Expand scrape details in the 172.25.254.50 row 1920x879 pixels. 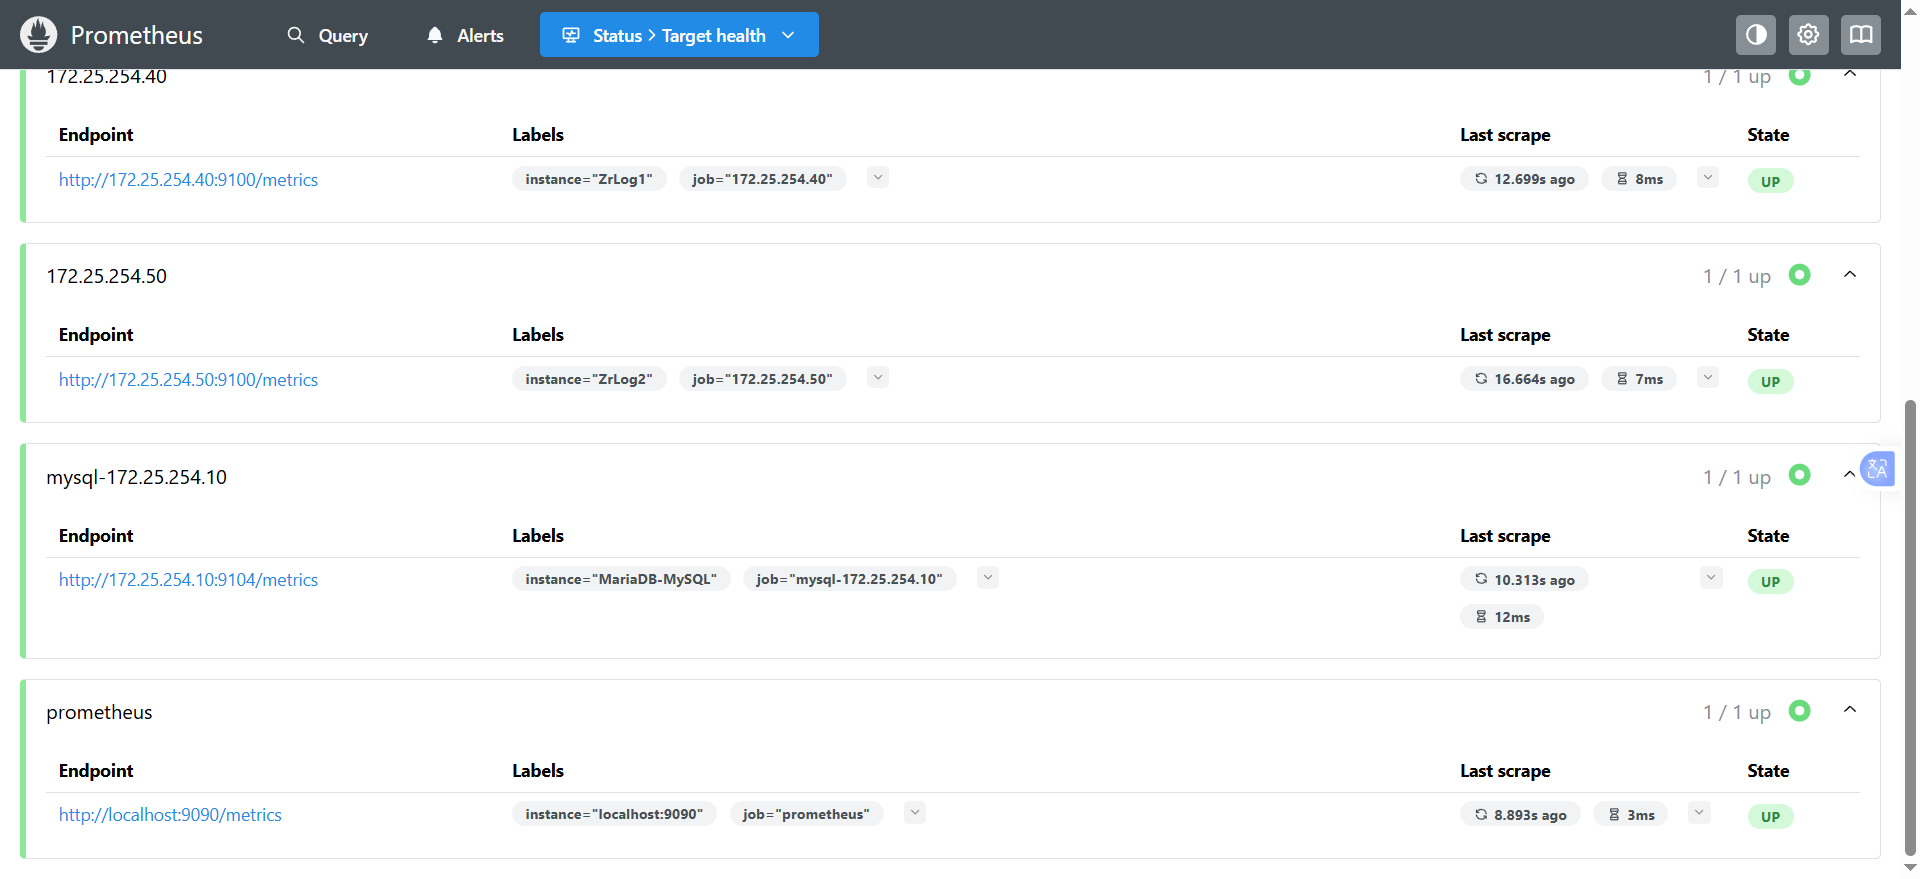(1708, 378)
